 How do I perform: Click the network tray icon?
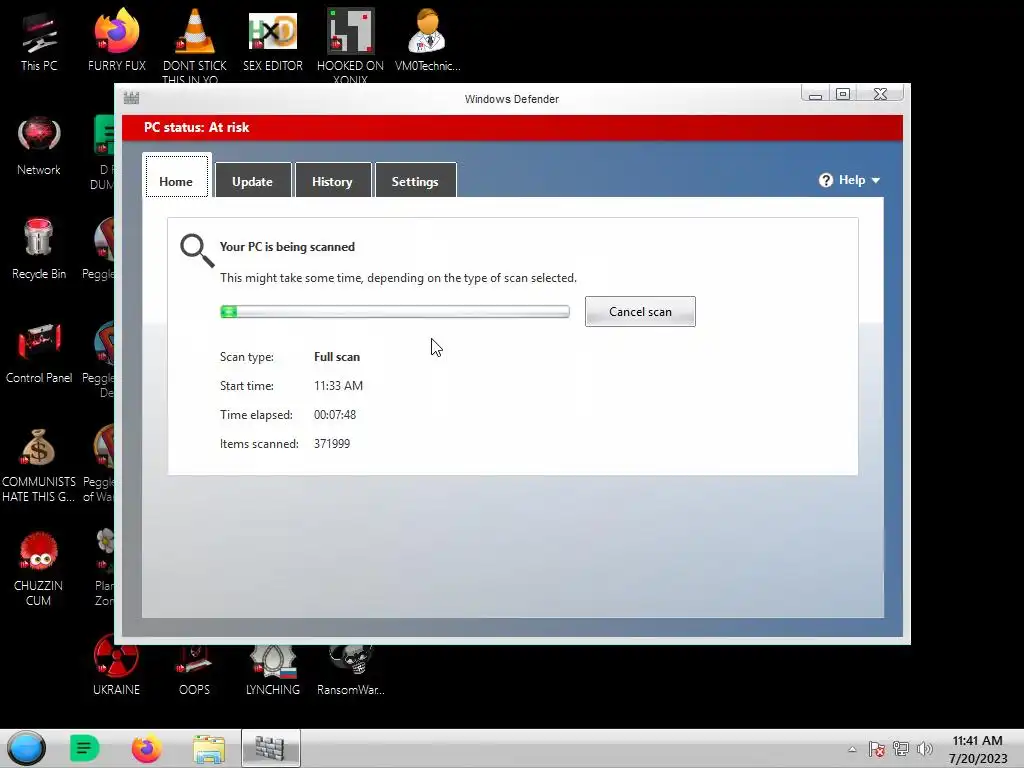pos(901,749)
